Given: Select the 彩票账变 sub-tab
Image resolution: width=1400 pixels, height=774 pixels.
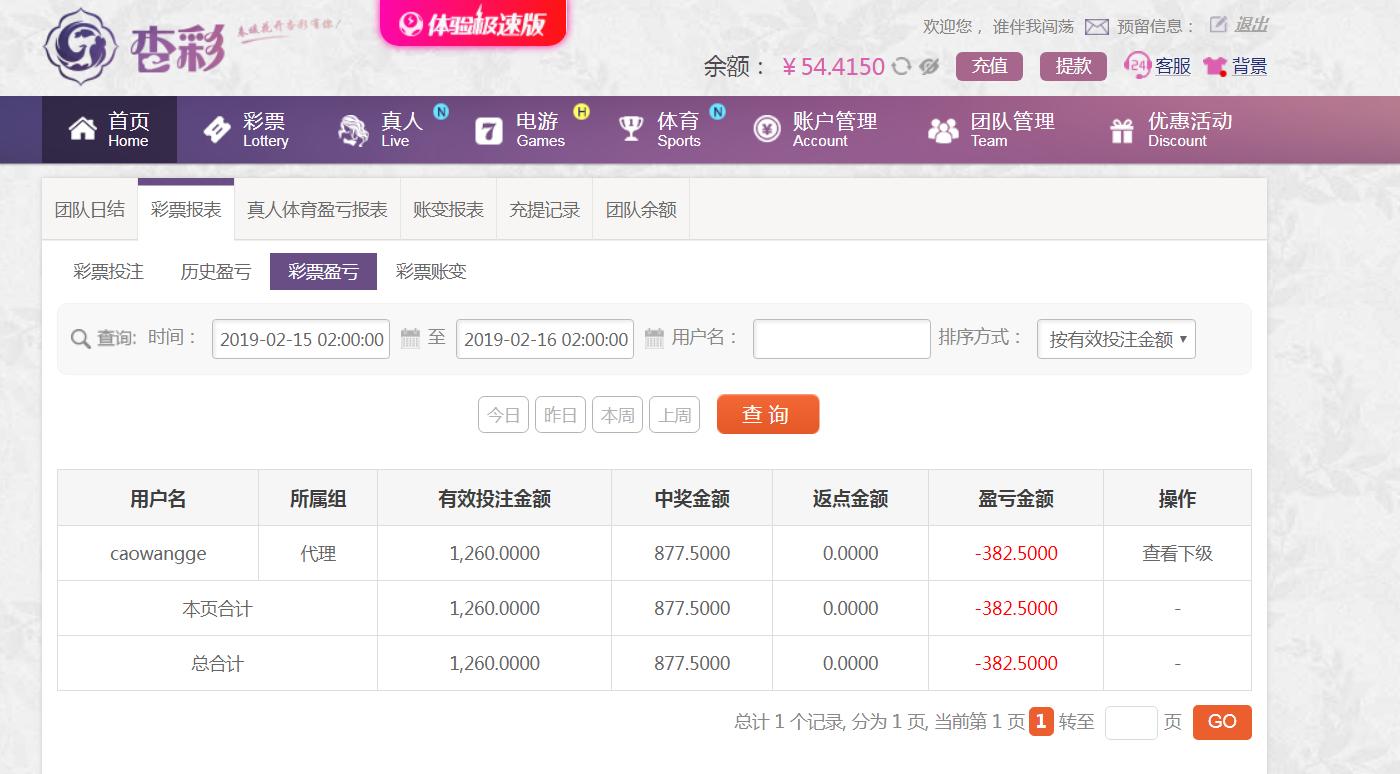Looking at the screenshot, I should click(431, 272).
